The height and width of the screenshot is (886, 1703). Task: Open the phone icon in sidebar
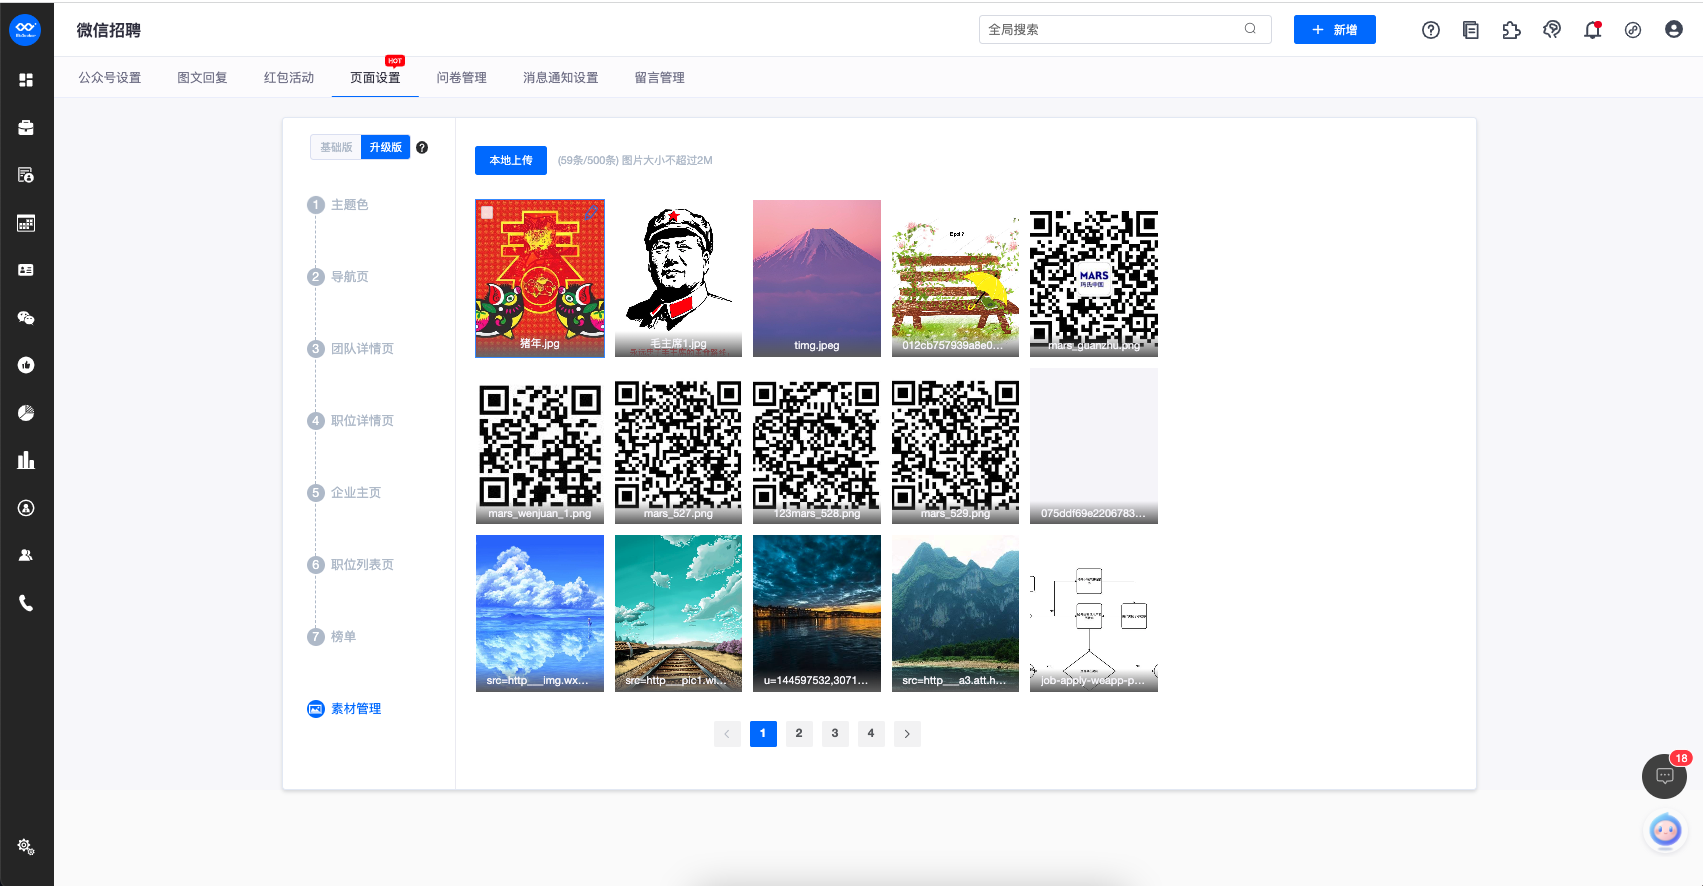click(26, 603)
